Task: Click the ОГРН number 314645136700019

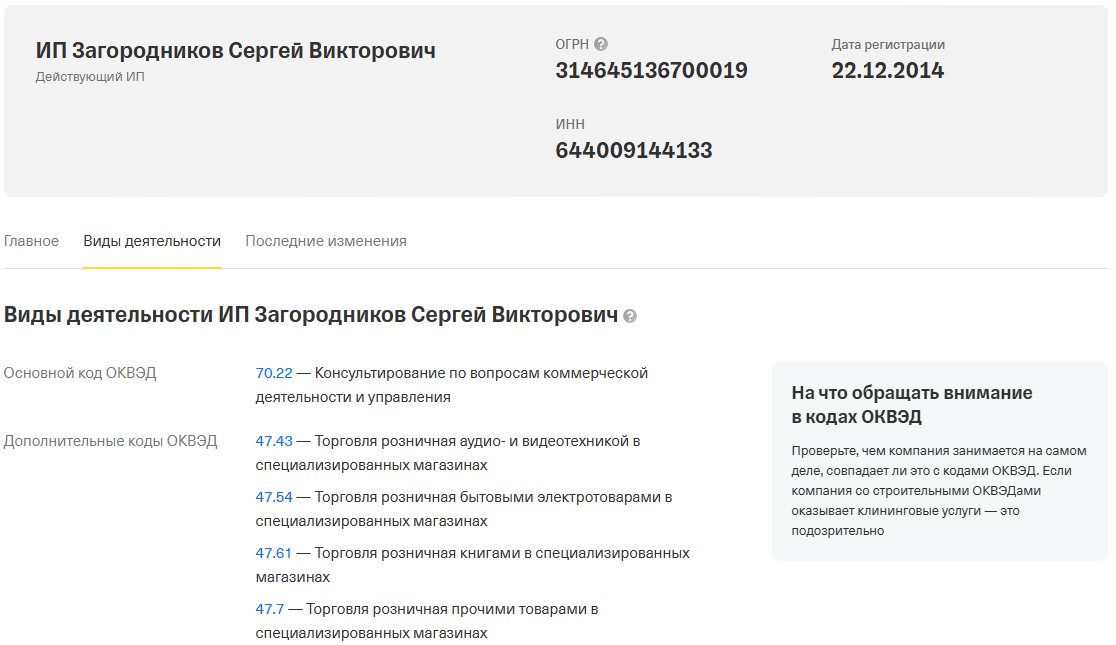Action: click(x=651, y=71)
